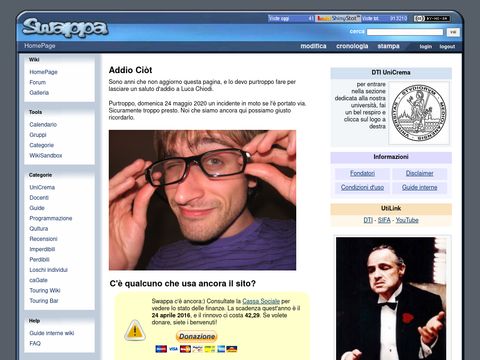The width and height of the screenshot is (480, 360).
Task: Open the cronologia page history
Action: (x=352, y=46)
